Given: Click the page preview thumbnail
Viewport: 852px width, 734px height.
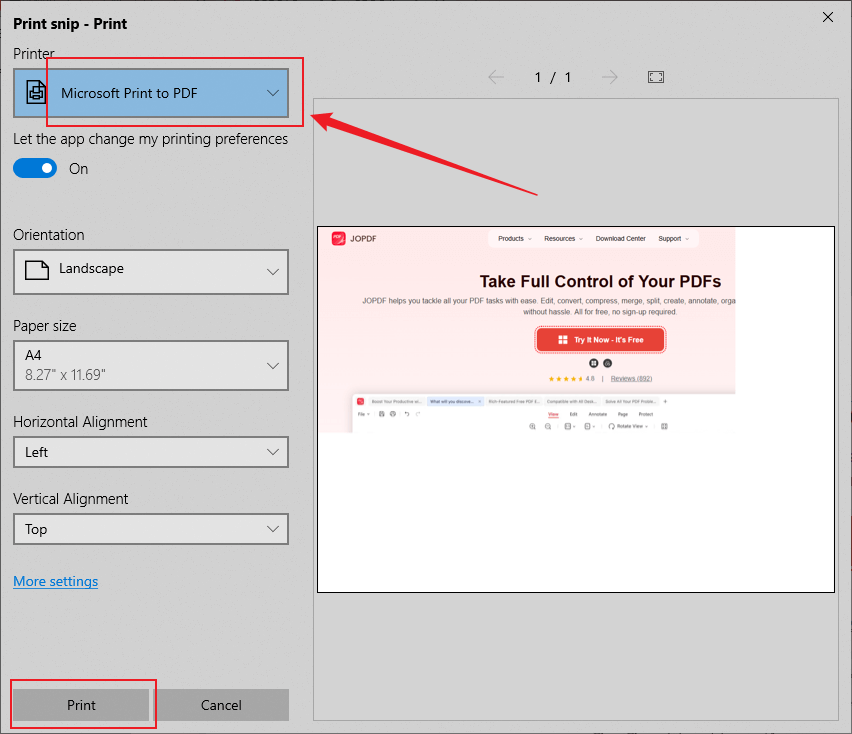Looking at the screenshot, I should click(576, 410).
